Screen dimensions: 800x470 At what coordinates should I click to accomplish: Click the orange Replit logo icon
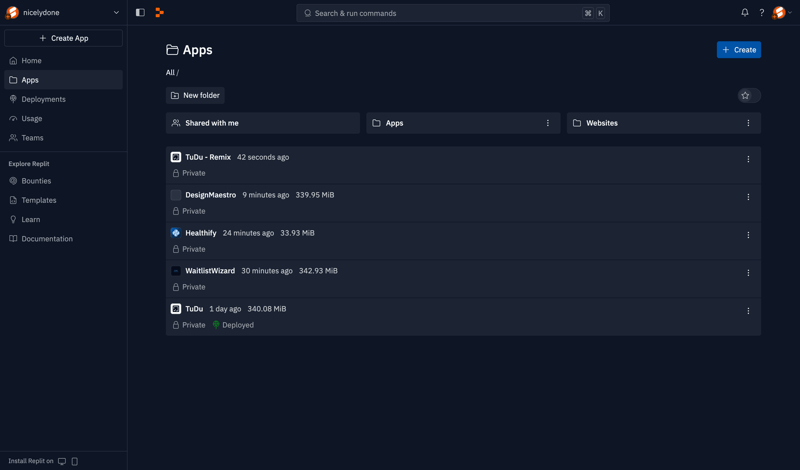(x=160, y=13)
